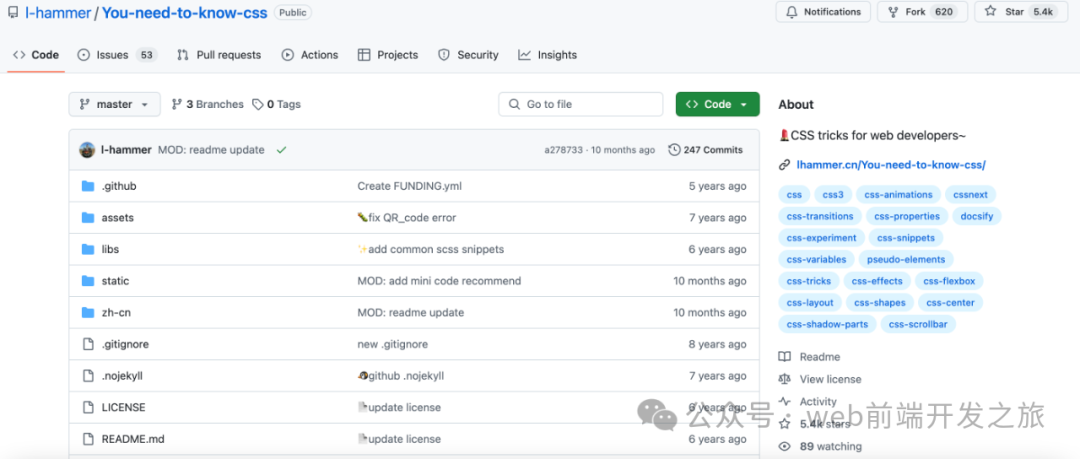Image resolution: width=1080 pixels, height=459 pixels.
Task: Click the l-hammer commit author avatar
Action: pos(88,150)
